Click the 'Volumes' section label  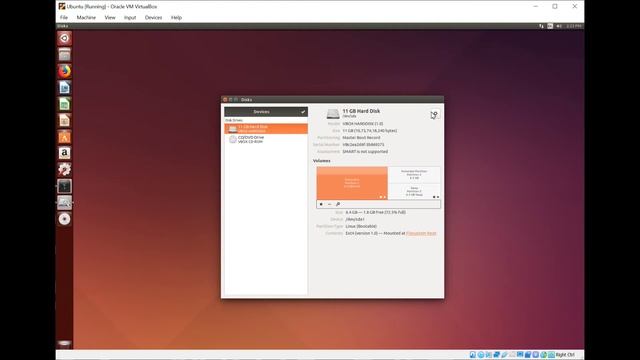click(x=322, y=161)
